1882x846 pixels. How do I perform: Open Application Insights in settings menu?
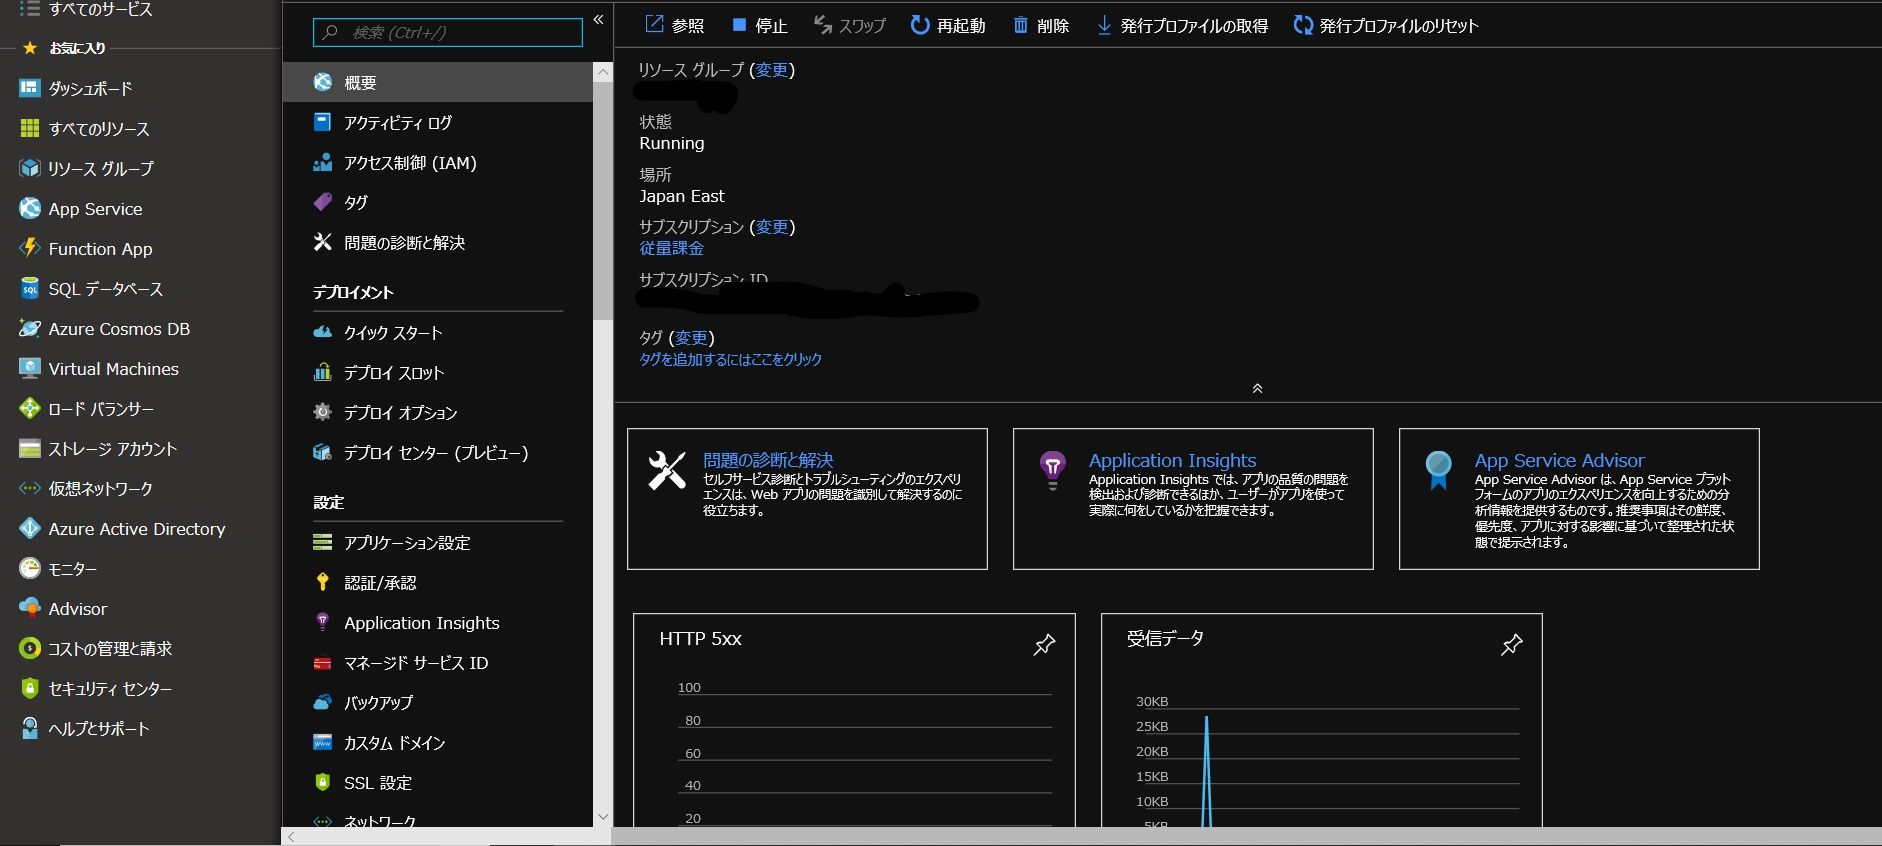click(438, 622)
